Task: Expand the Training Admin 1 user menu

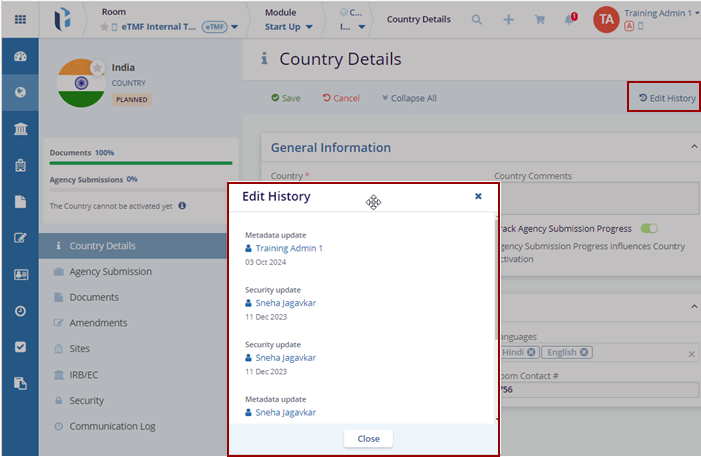Action: click(x=694, y=14)
